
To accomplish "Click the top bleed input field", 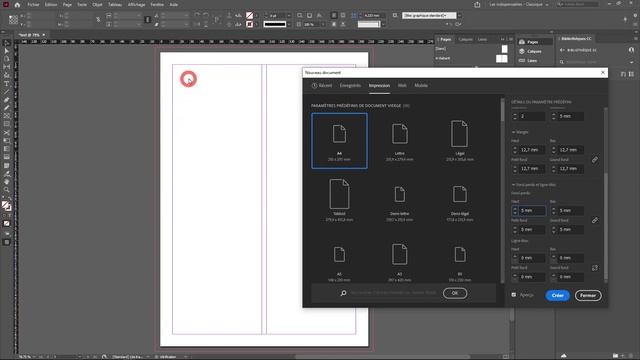I will pos(532,211).
